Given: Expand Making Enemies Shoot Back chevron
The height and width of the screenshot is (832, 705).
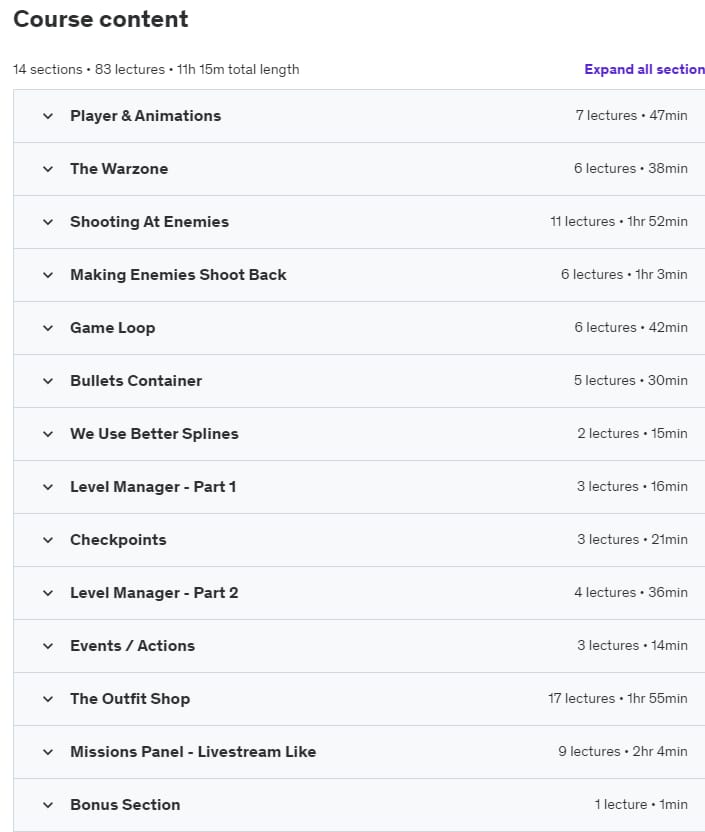Looking at the screenshot, I should [x=48, y=275].
